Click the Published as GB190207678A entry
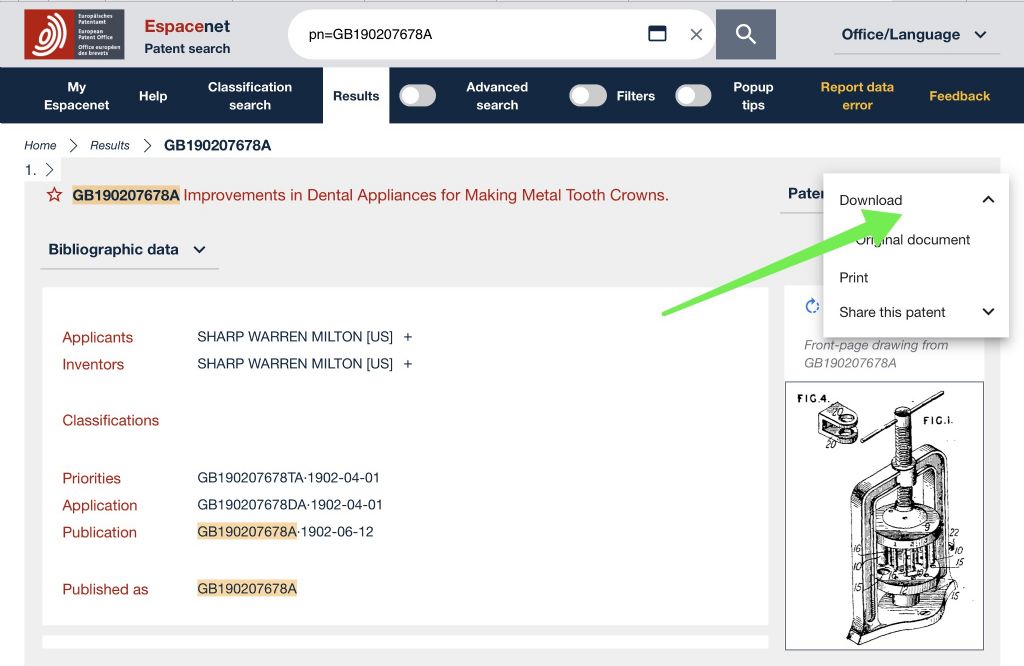The height and width of the screenshot is (666, 1024). (x=247, y=588)
